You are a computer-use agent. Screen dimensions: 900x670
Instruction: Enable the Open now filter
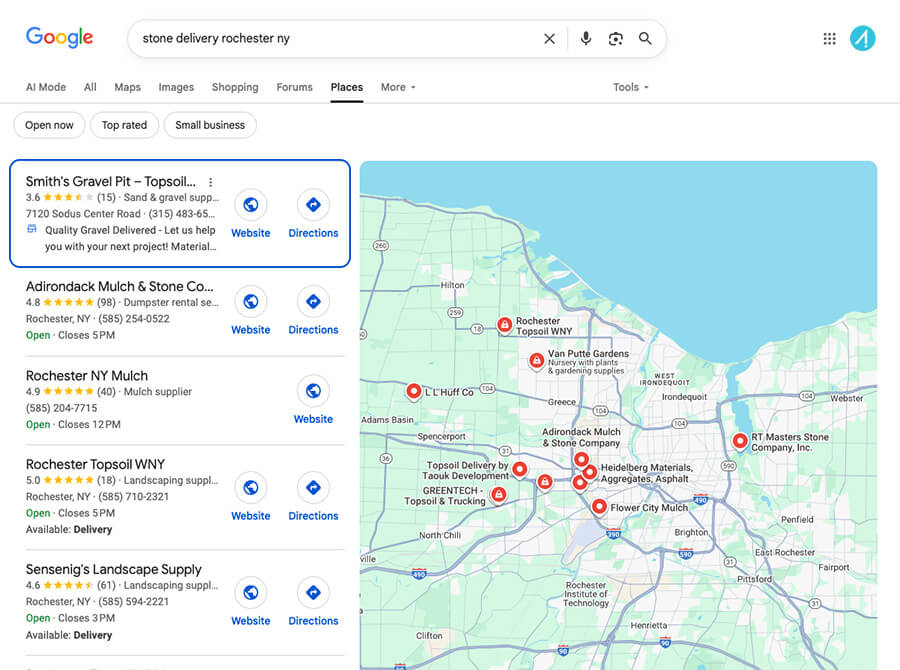click(48, 125)
